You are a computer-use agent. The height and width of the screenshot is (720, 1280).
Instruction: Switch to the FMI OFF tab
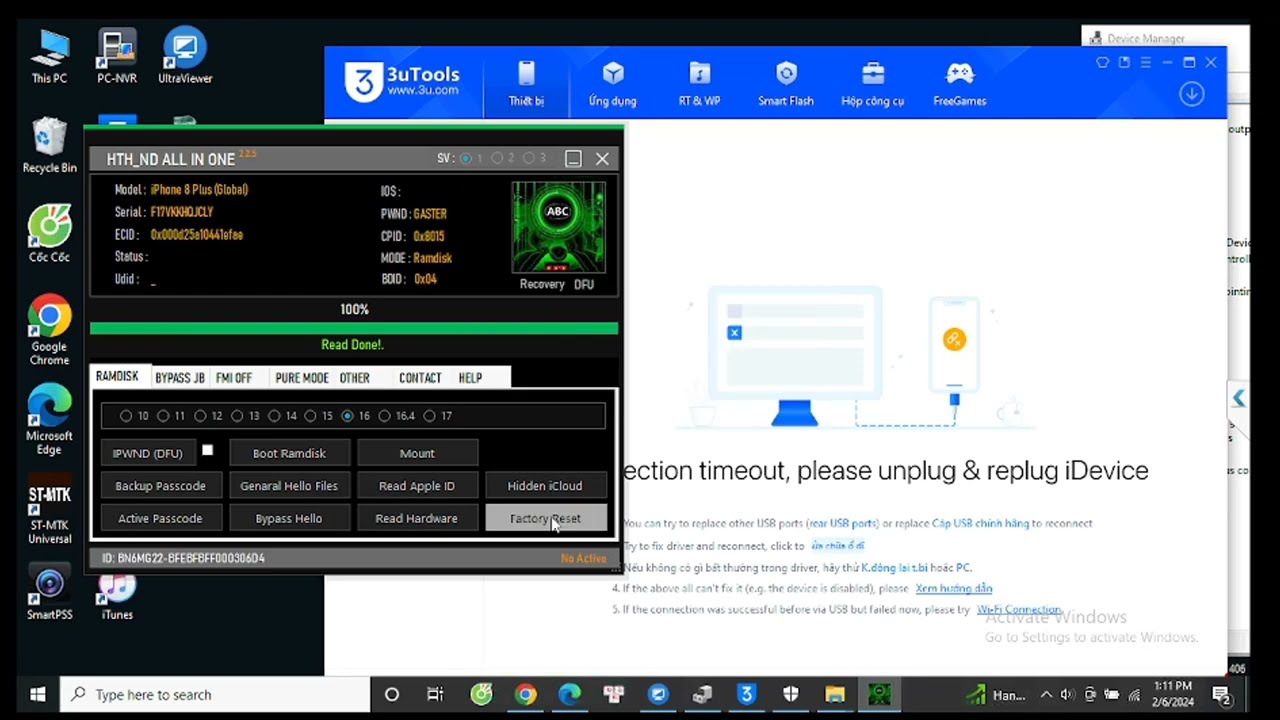pyautogui.click(x=234, y=378)
